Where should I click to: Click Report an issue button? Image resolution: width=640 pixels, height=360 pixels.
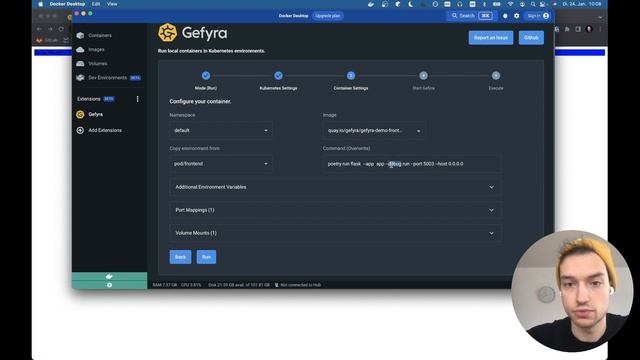pyautogui.click(x=491, y=38)
